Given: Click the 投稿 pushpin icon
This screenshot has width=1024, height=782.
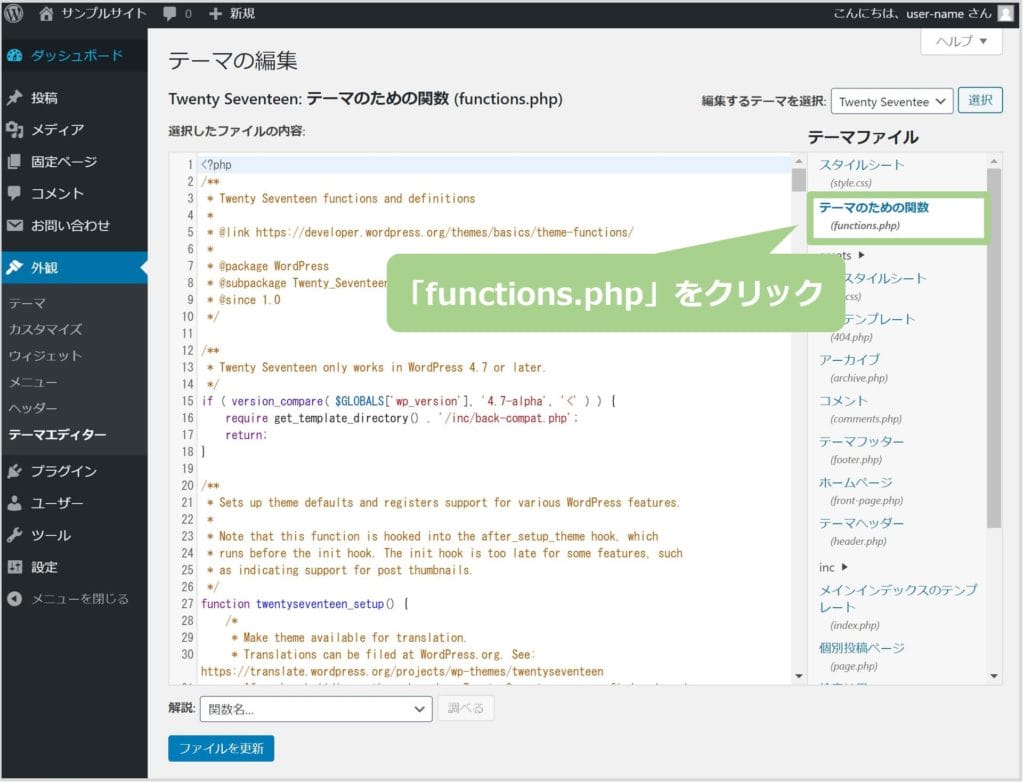Looking at the screenshot, I should click(14, 98).
